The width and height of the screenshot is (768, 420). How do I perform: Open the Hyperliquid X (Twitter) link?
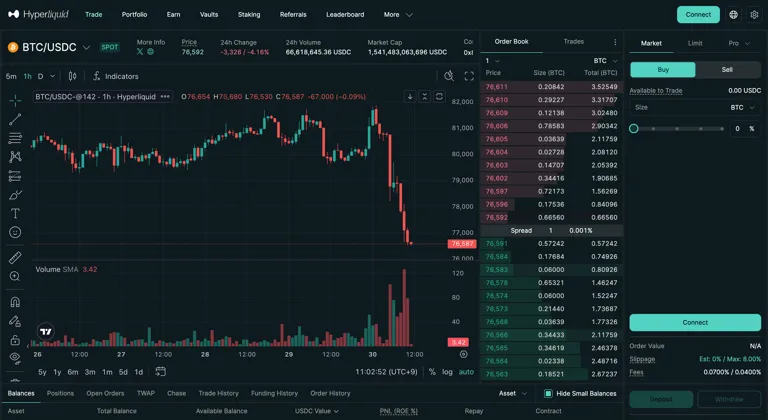[x=140, y=51]
